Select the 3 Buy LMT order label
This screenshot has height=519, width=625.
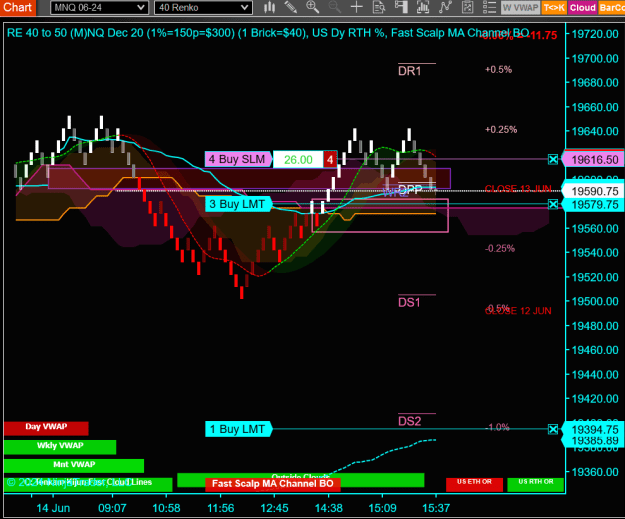coord(238,204)
